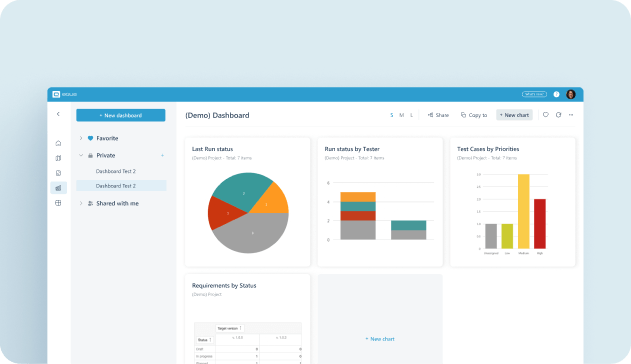This screenshot has height=364, width=631.
Task: Click the Copy to button
Action: pos(474,115)
